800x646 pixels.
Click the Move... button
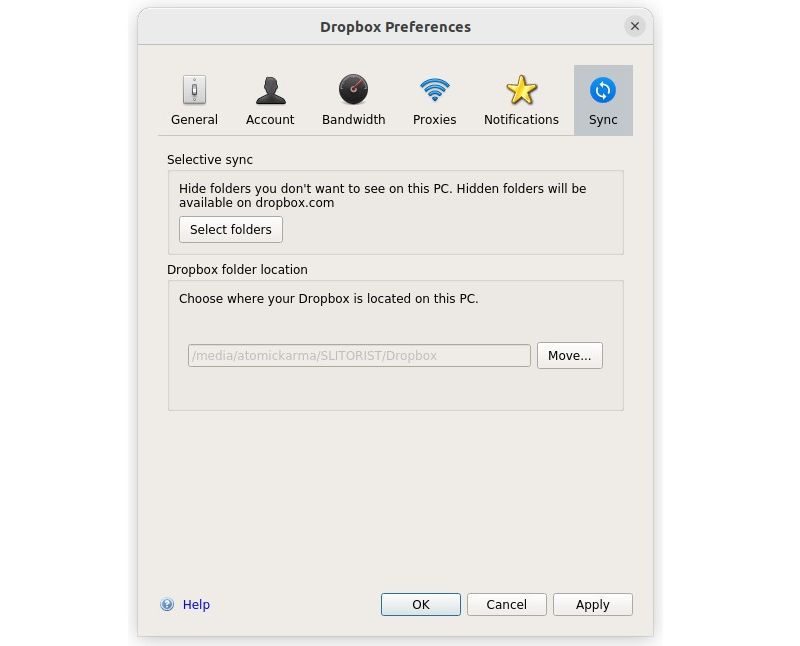coord(570,356)
